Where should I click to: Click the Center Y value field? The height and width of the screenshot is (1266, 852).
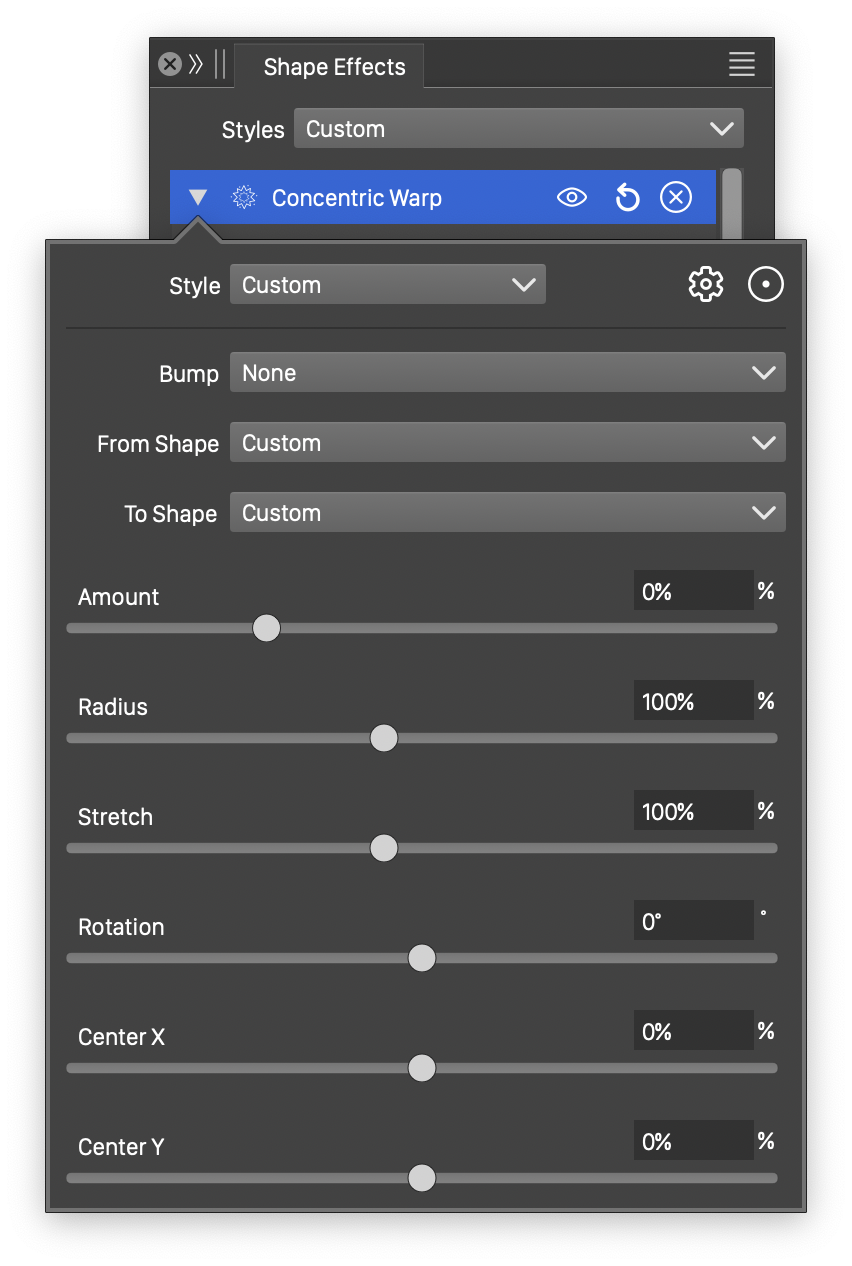(692, 1141)
